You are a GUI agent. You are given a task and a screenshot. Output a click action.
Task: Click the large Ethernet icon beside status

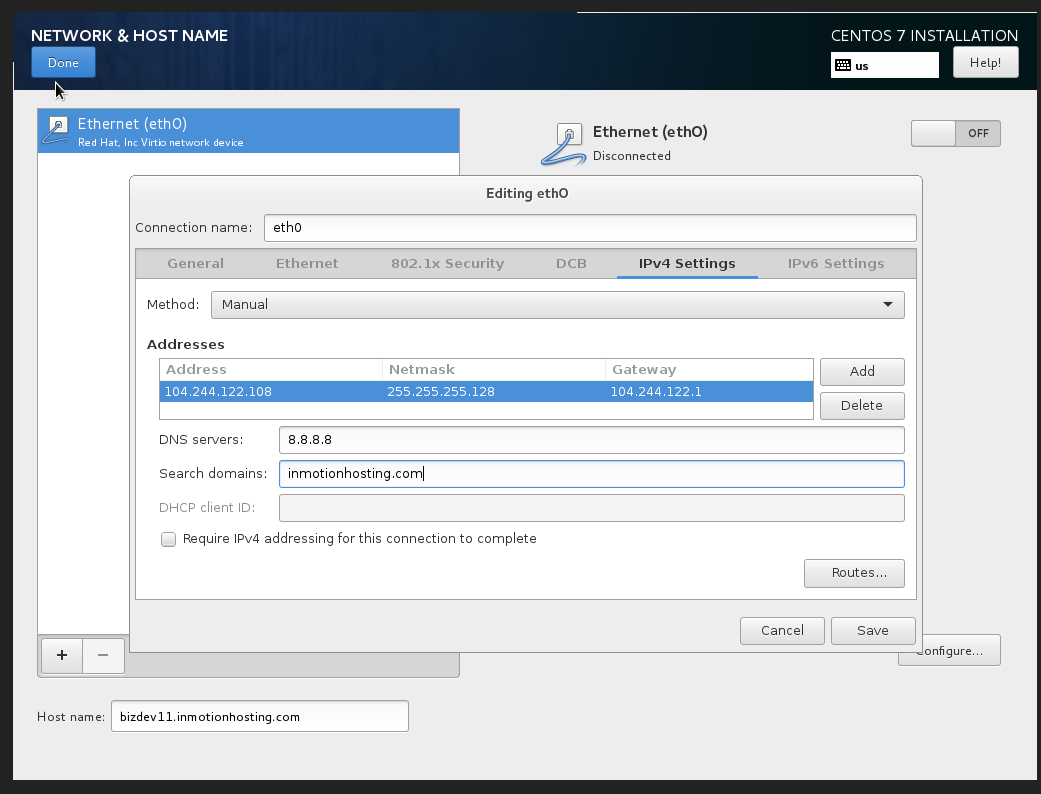(x=565, y=143)
